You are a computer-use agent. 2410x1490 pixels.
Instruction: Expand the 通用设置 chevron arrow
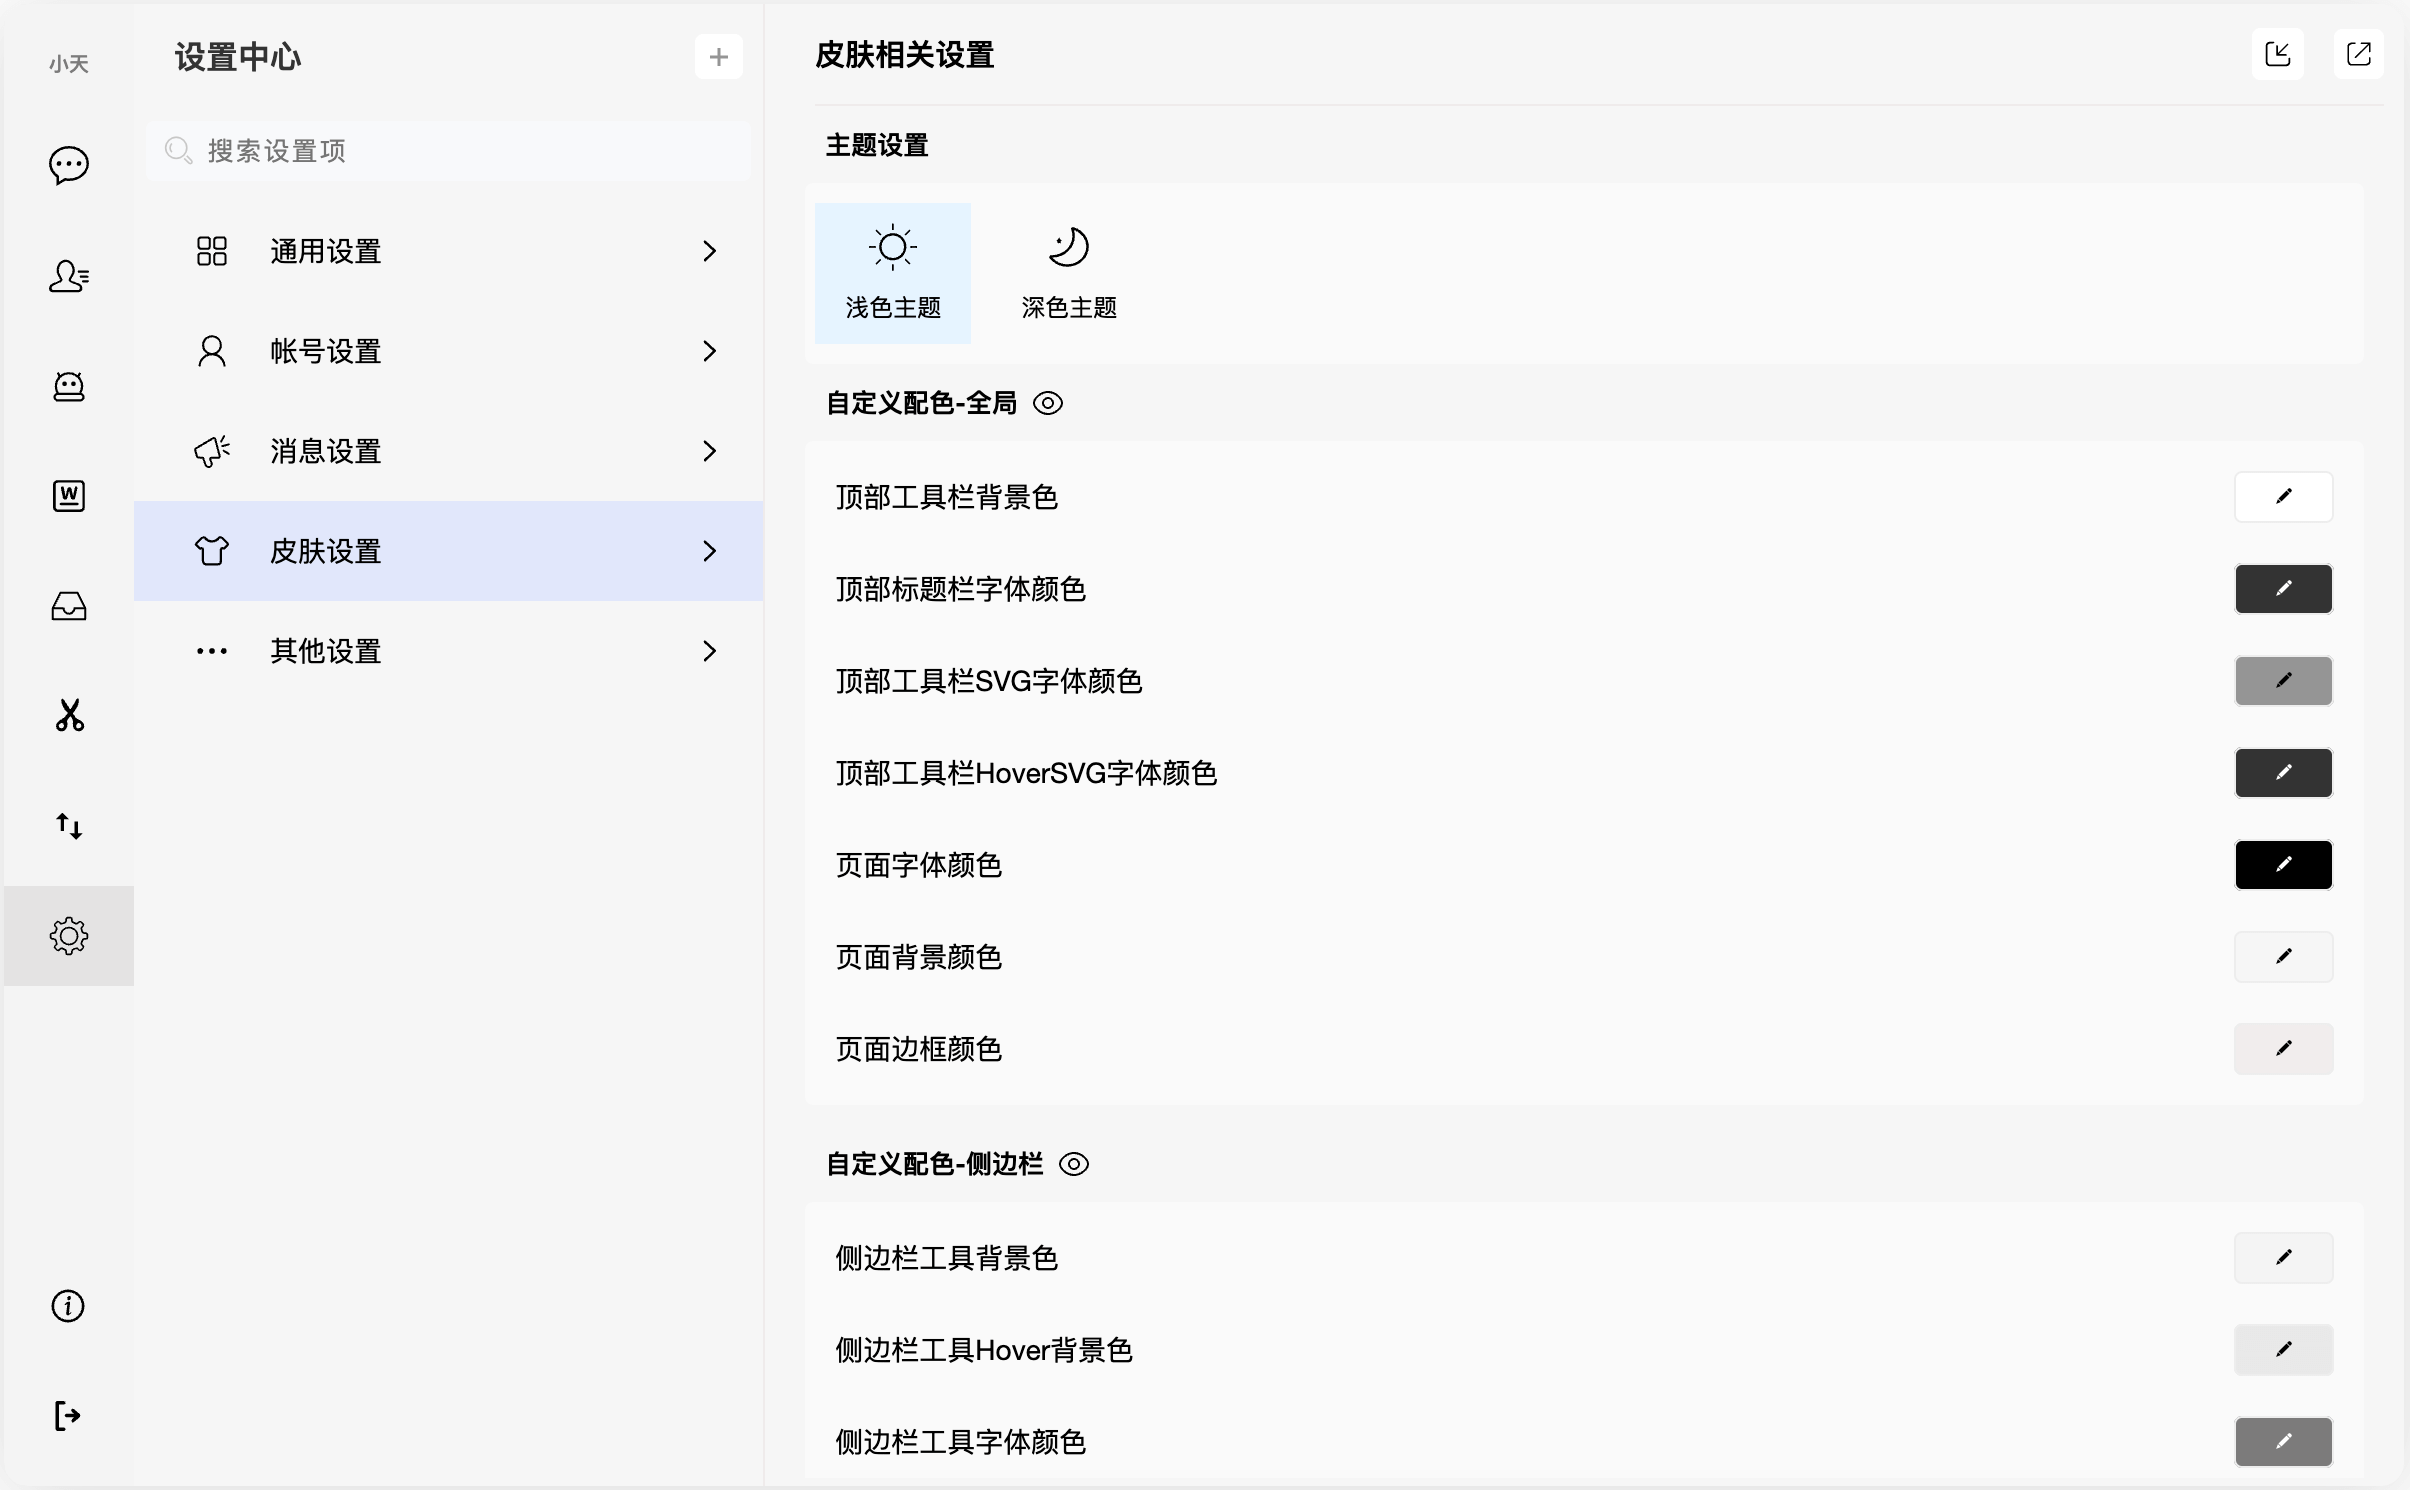point(710,251)
